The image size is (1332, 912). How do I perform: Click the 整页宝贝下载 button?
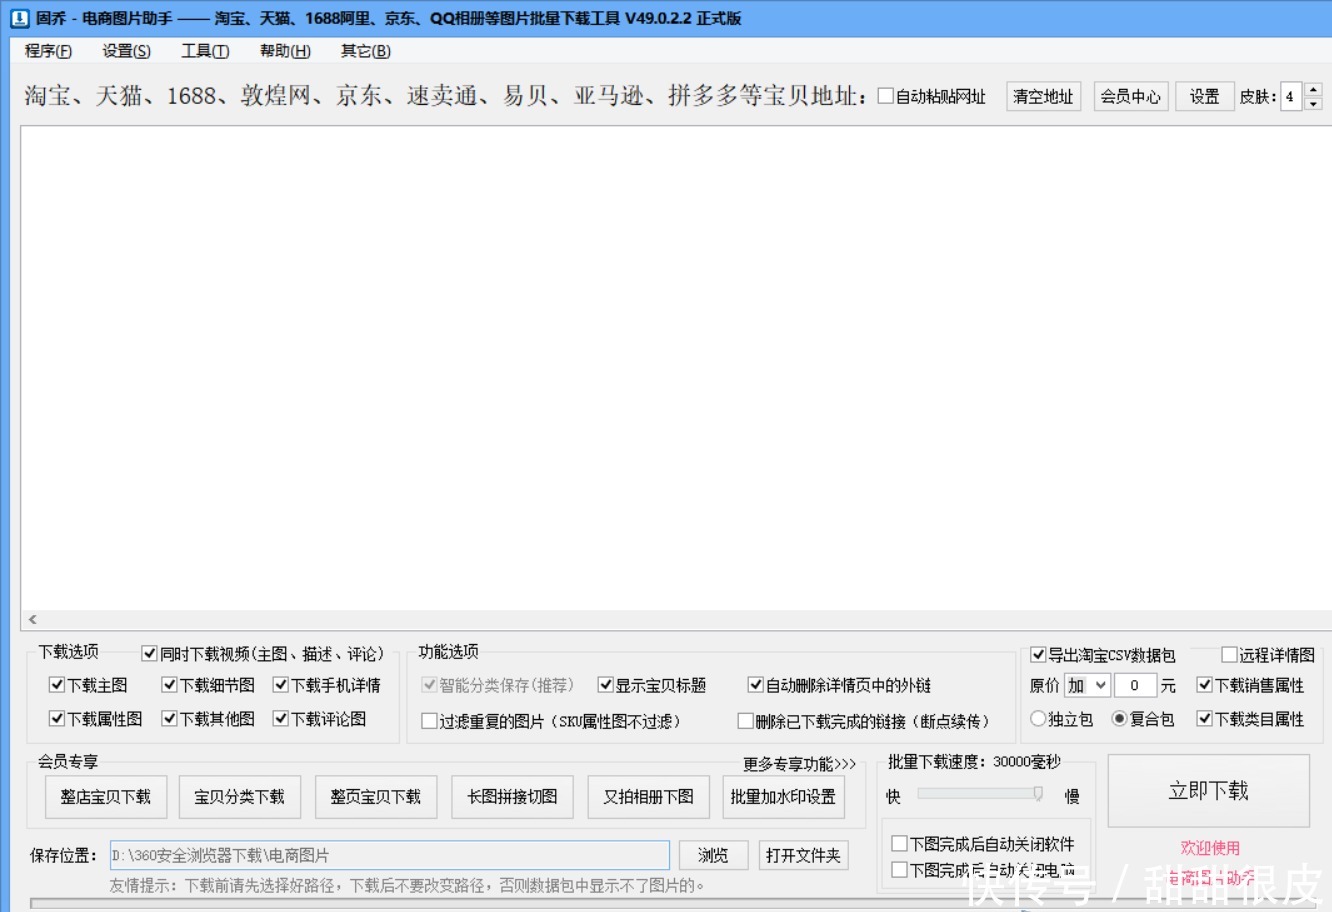tap(376, 797)
